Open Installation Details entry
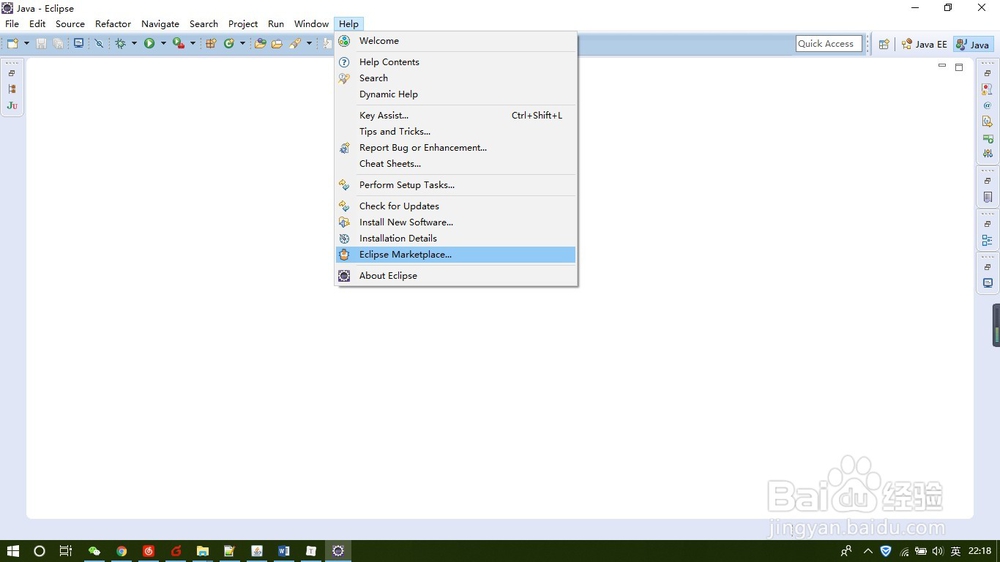This screenshot has height=562, width=1000. (456, 239)
